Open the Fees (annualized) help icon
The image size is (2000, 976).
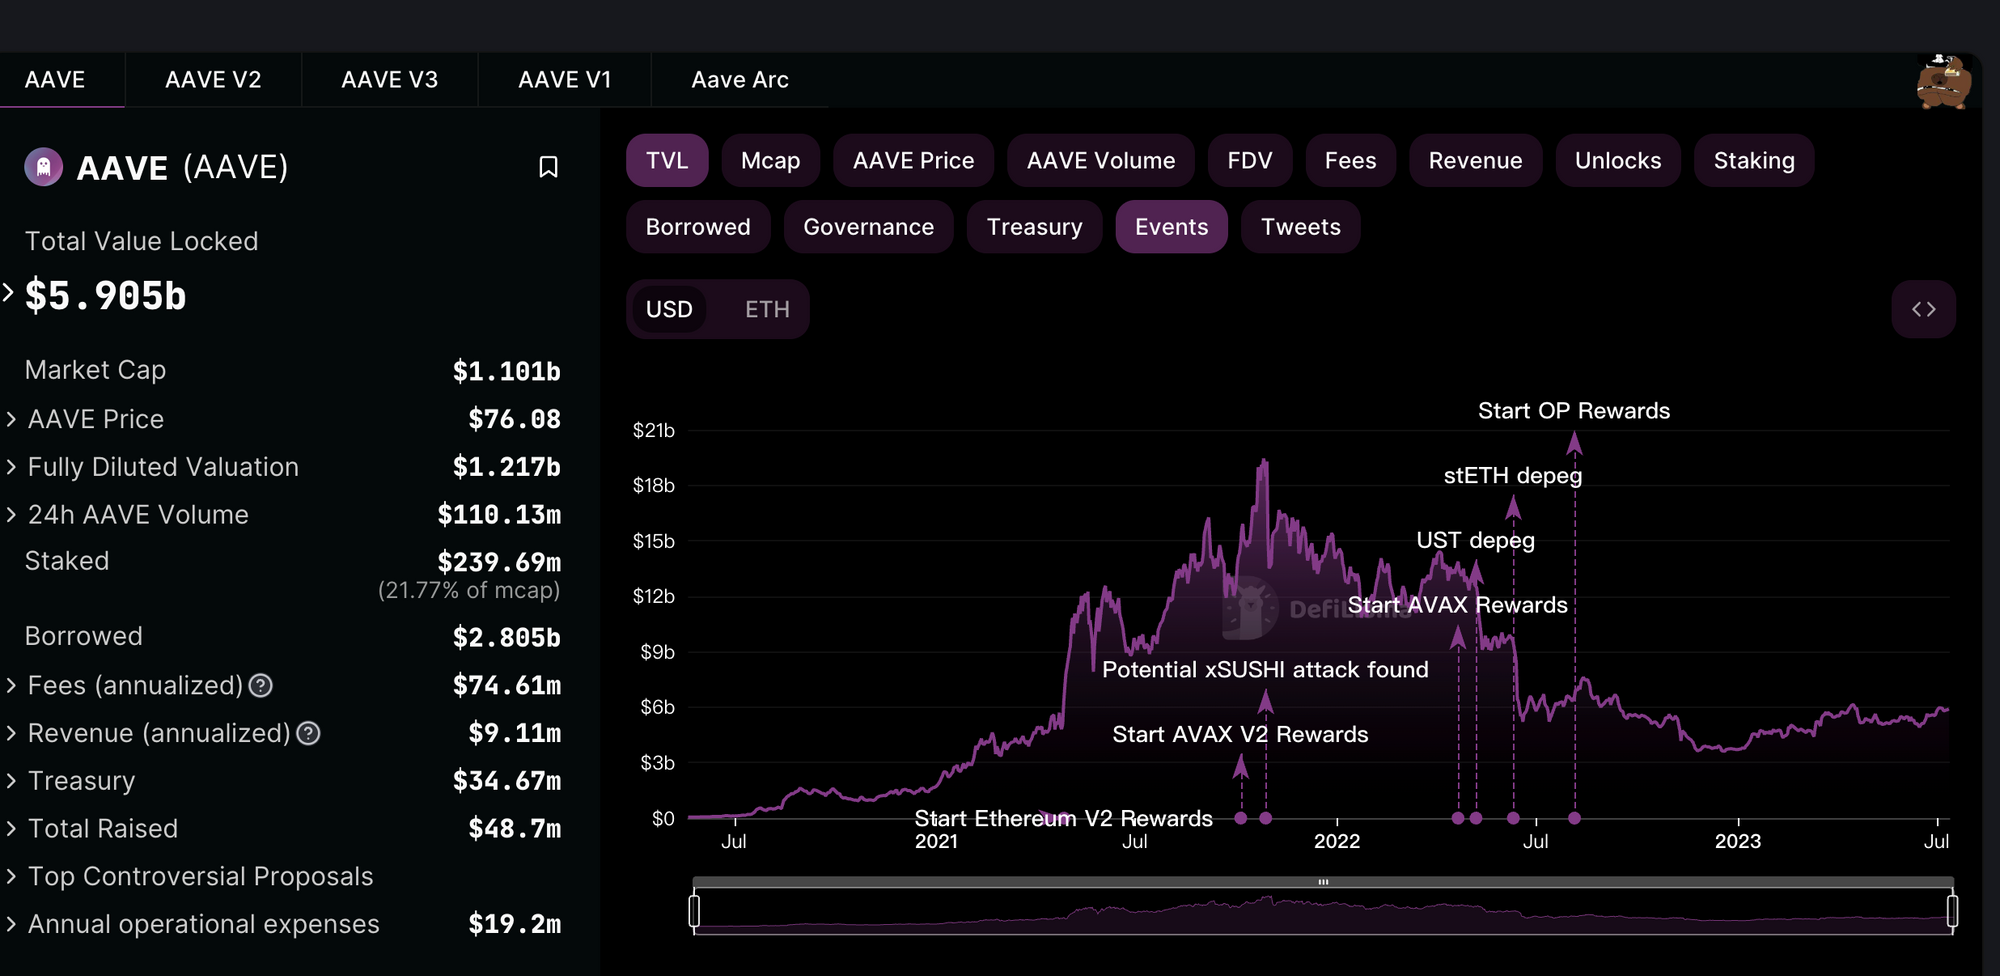coord(261,685)
